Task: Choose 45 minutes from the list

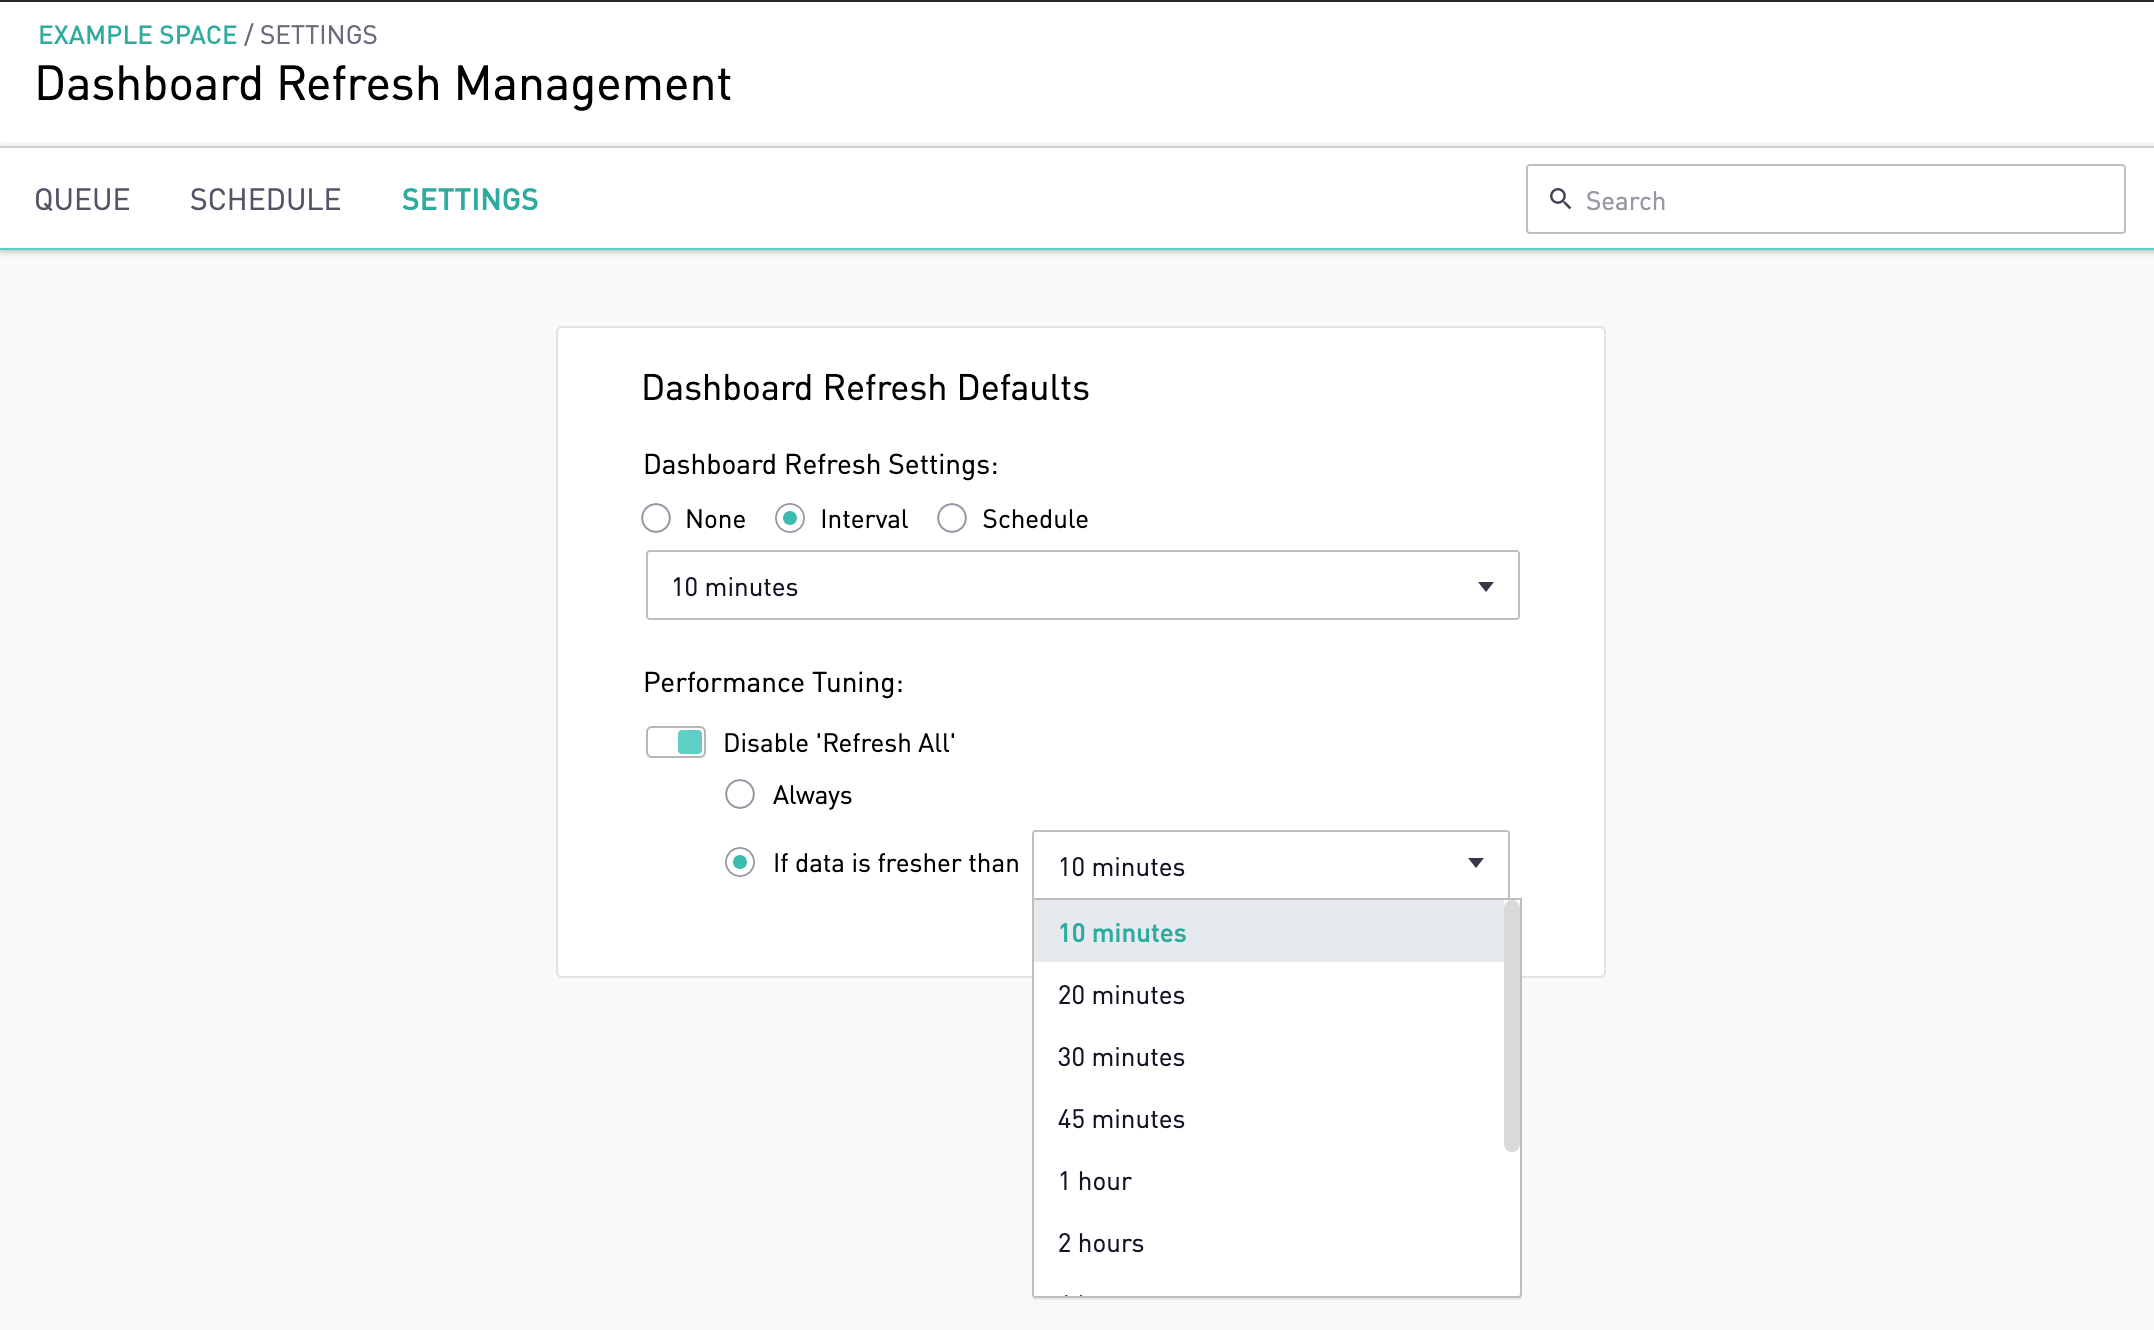Action: click(1121, 1119)
